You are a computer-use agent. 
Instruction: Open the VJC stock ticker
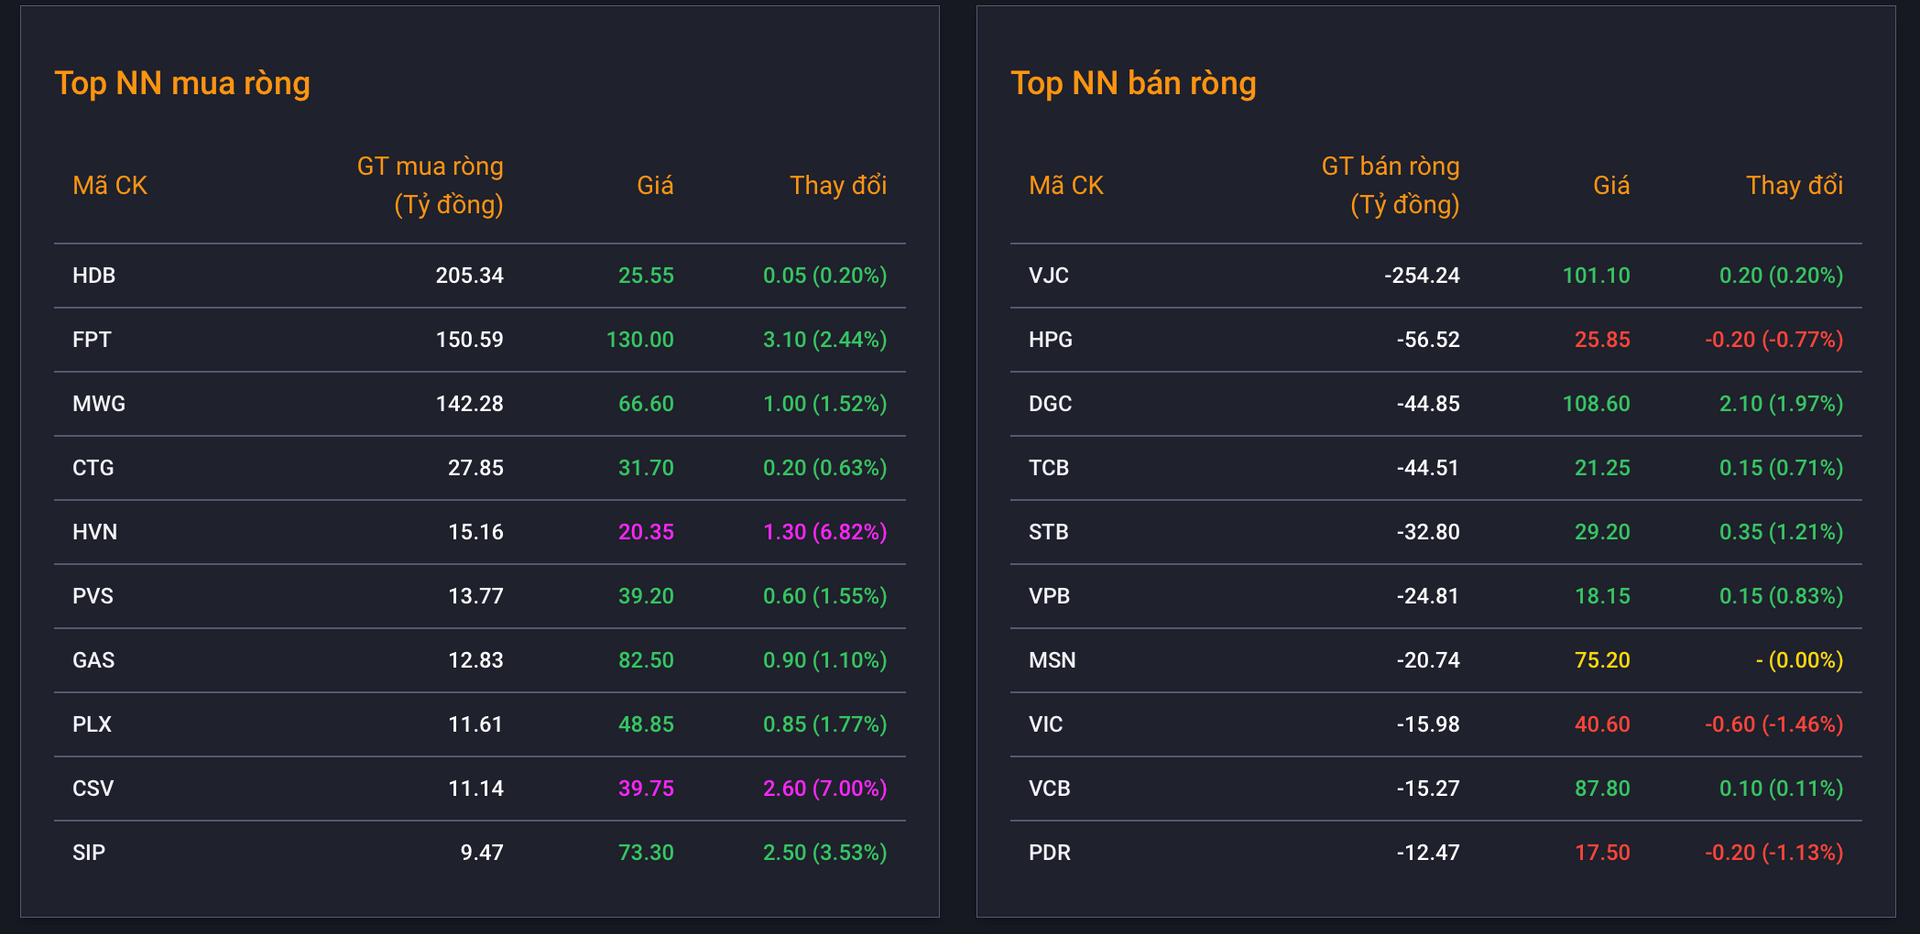pos(1049,275)
